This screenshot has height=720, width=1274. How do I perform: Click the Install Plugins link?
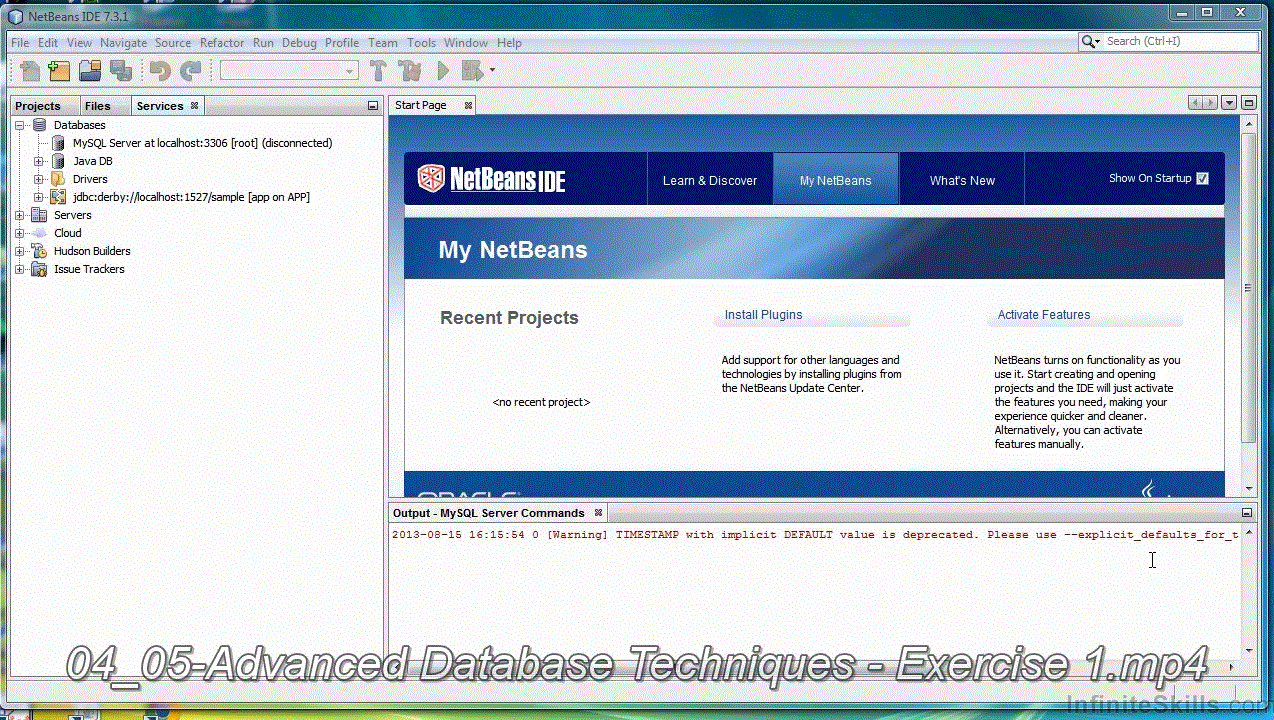point(764,315)
